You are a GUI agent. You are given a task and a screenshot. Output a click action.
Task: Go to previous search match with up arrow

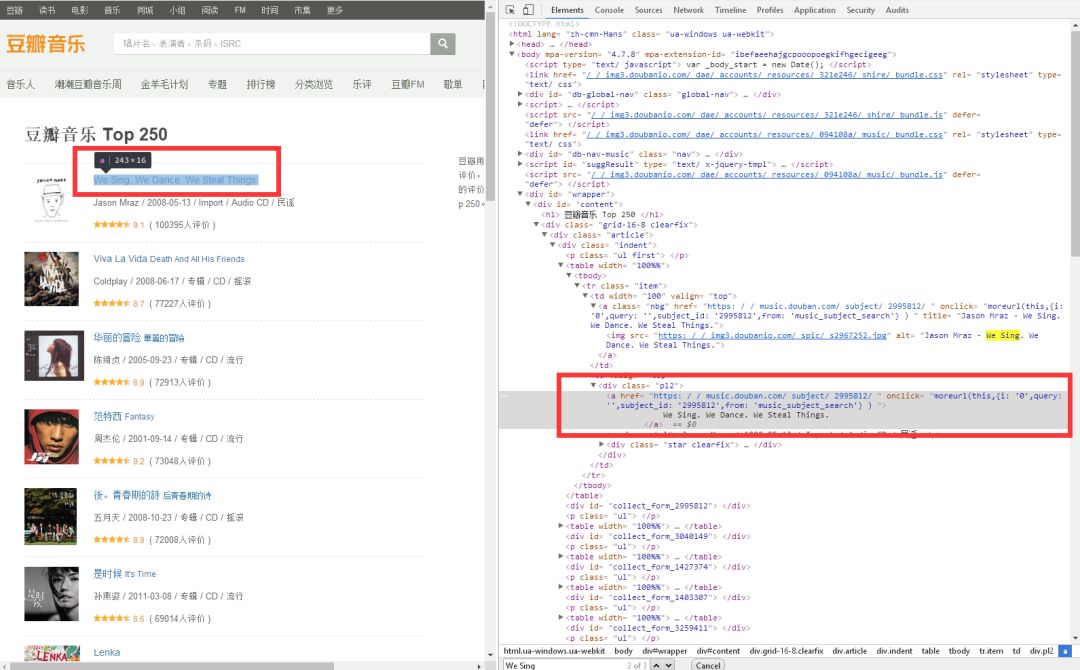click(x=656, y=665)
